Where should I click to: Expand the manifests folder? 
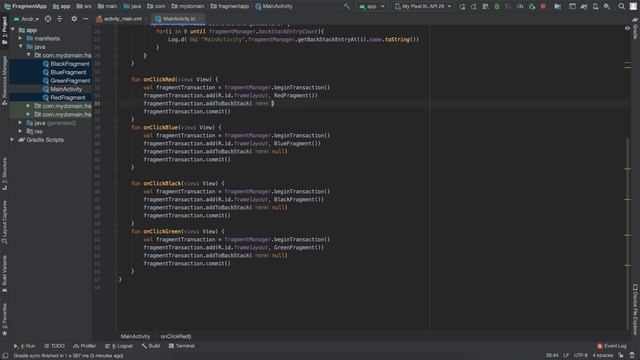coord(20,38)
